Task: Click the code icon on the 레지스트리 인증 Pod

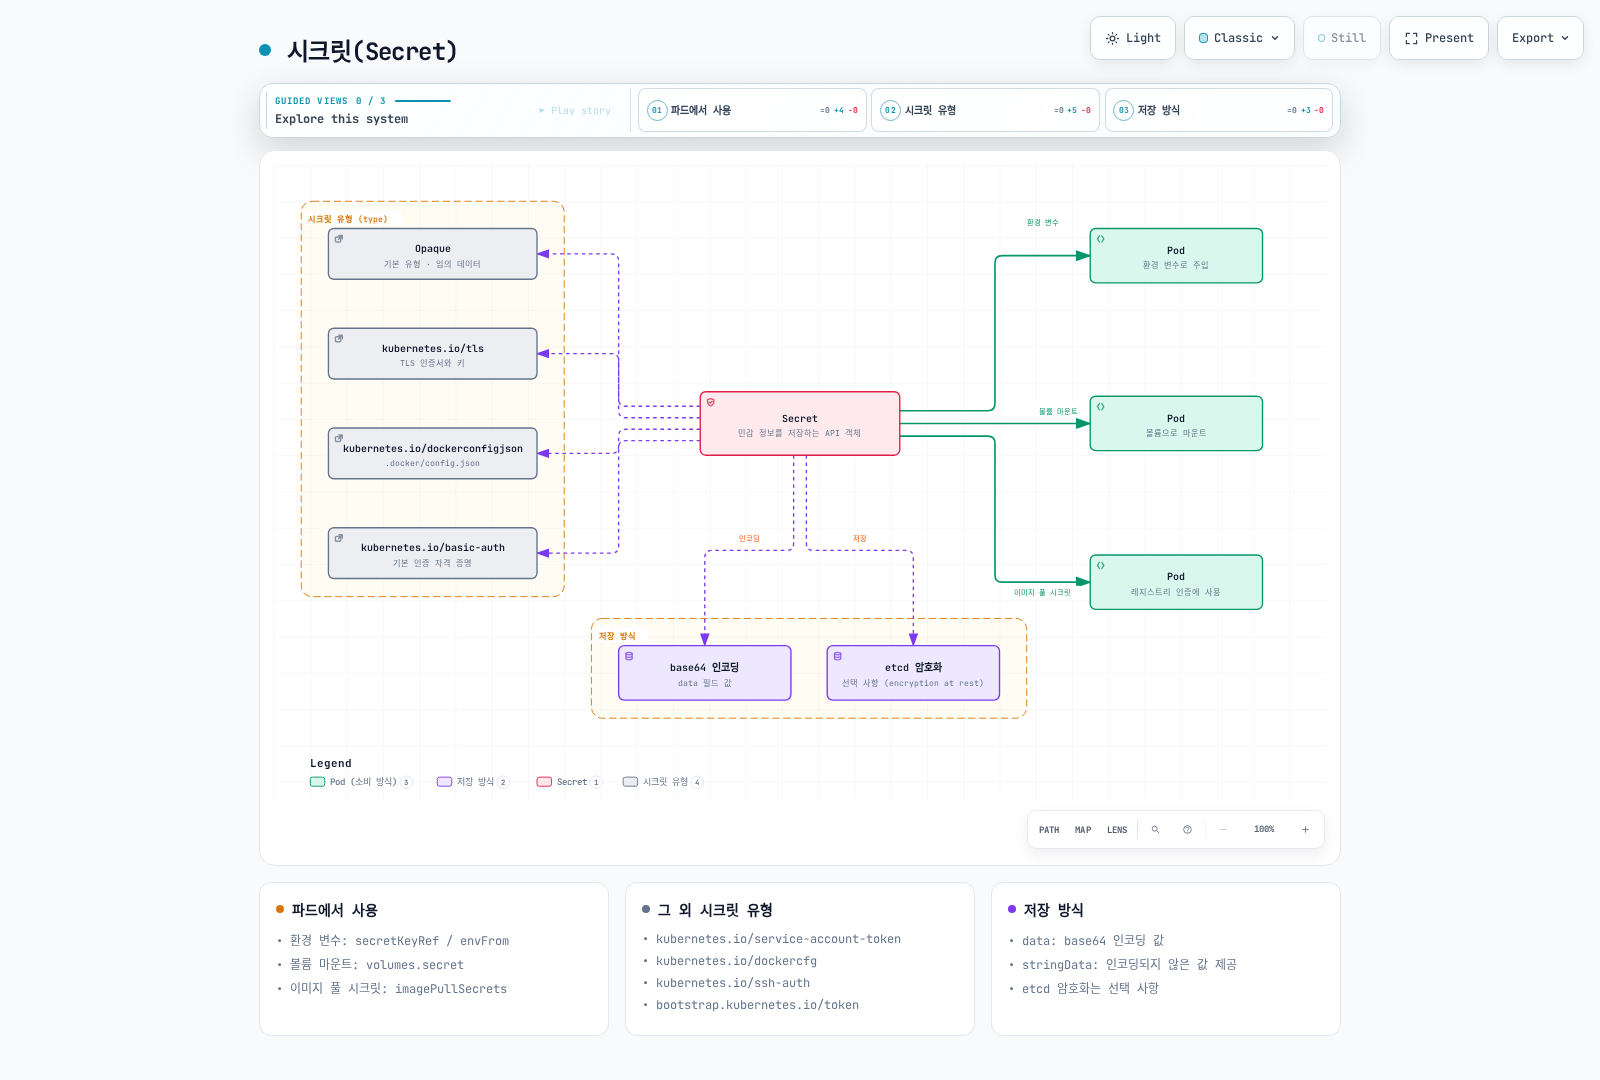Action: point(1100,565)
